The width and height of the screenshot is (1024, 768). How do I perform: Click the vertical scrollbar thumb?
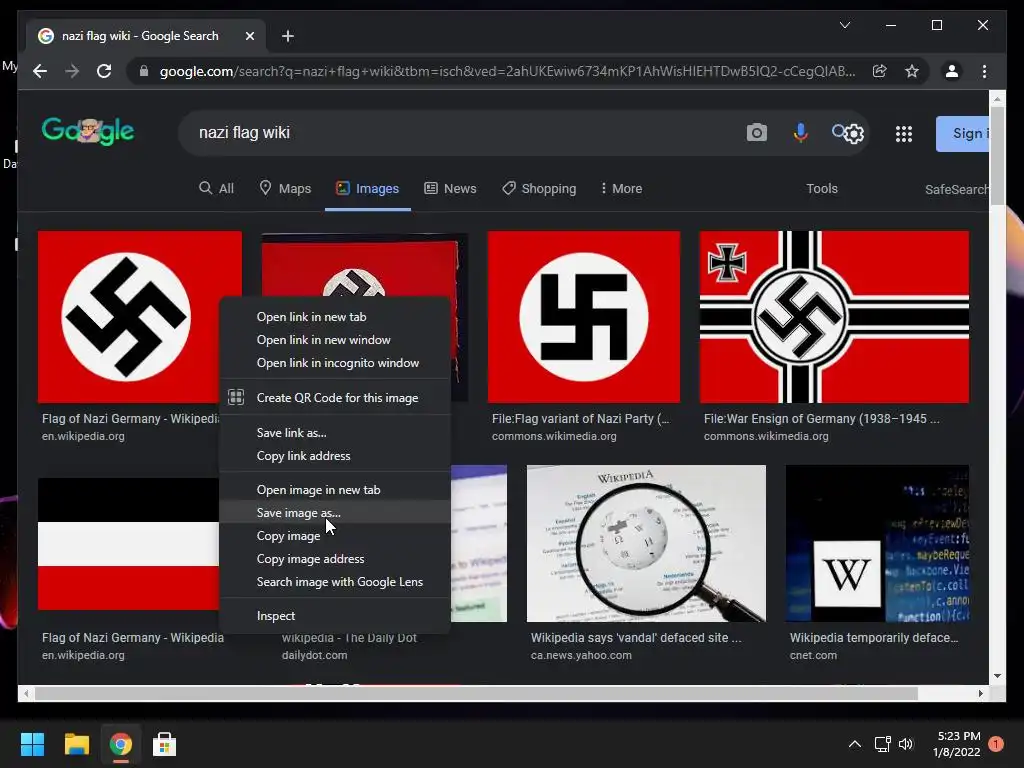(x=997, y=157)
